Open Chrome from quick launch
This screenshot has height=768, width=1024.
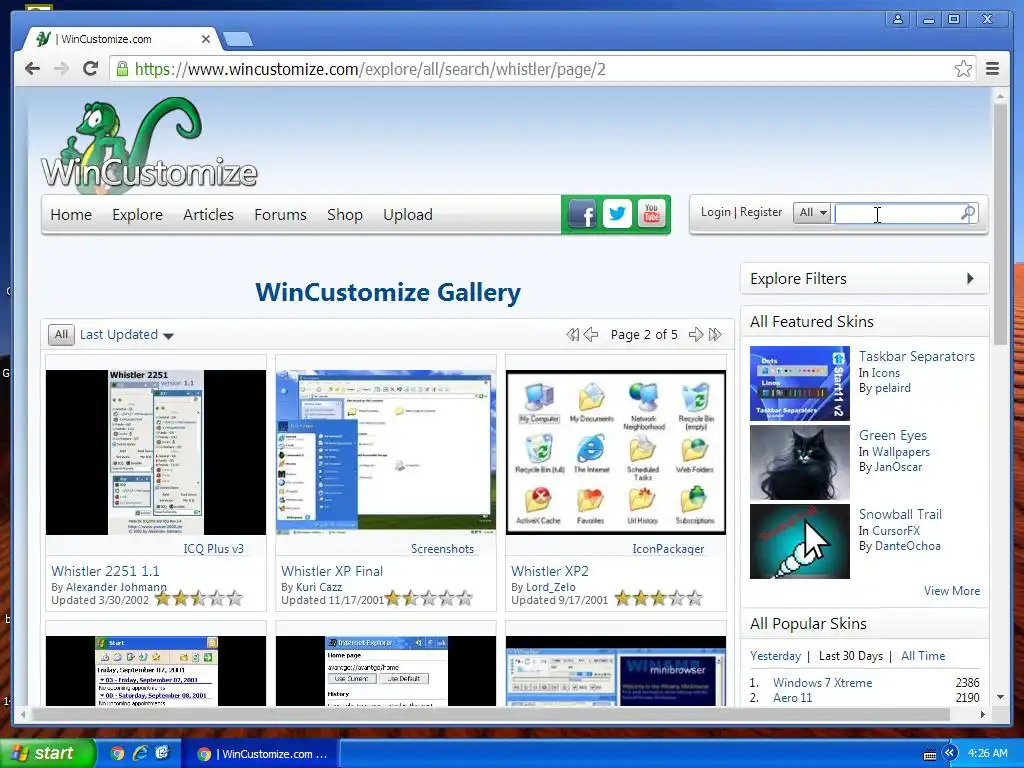click(118, 754)
